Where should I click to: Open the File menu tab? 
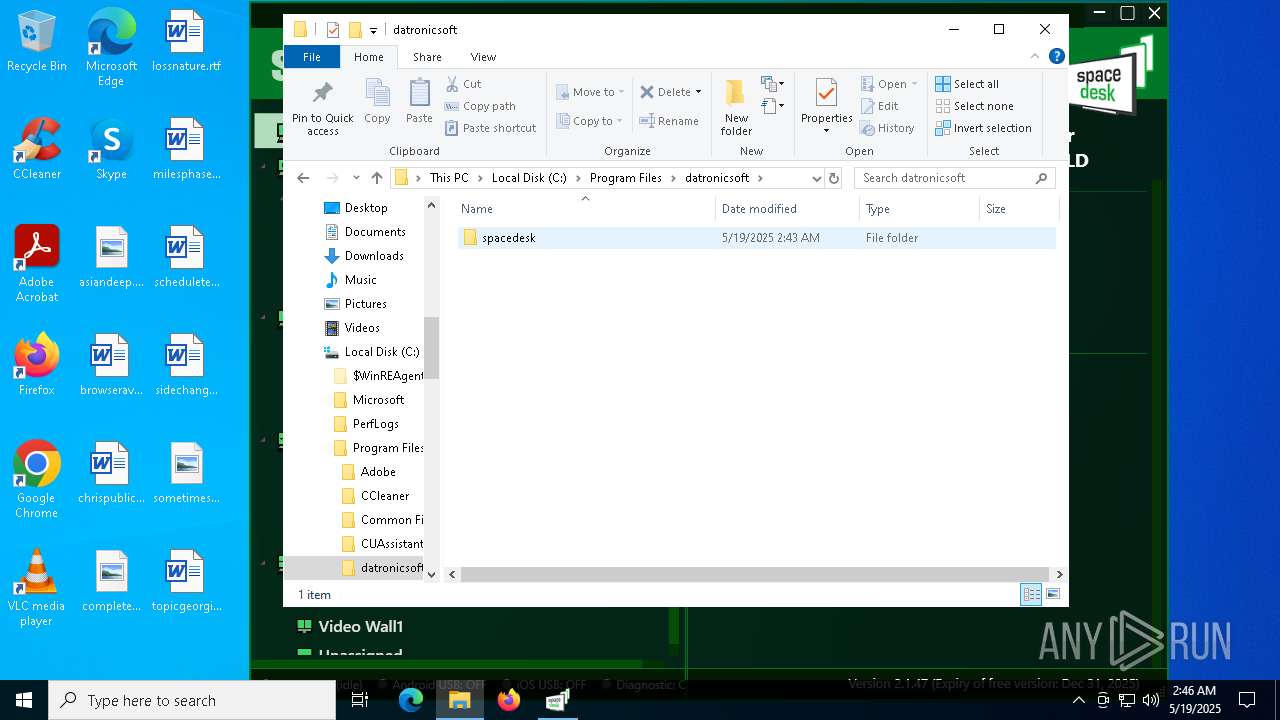[x=312, y=57]
